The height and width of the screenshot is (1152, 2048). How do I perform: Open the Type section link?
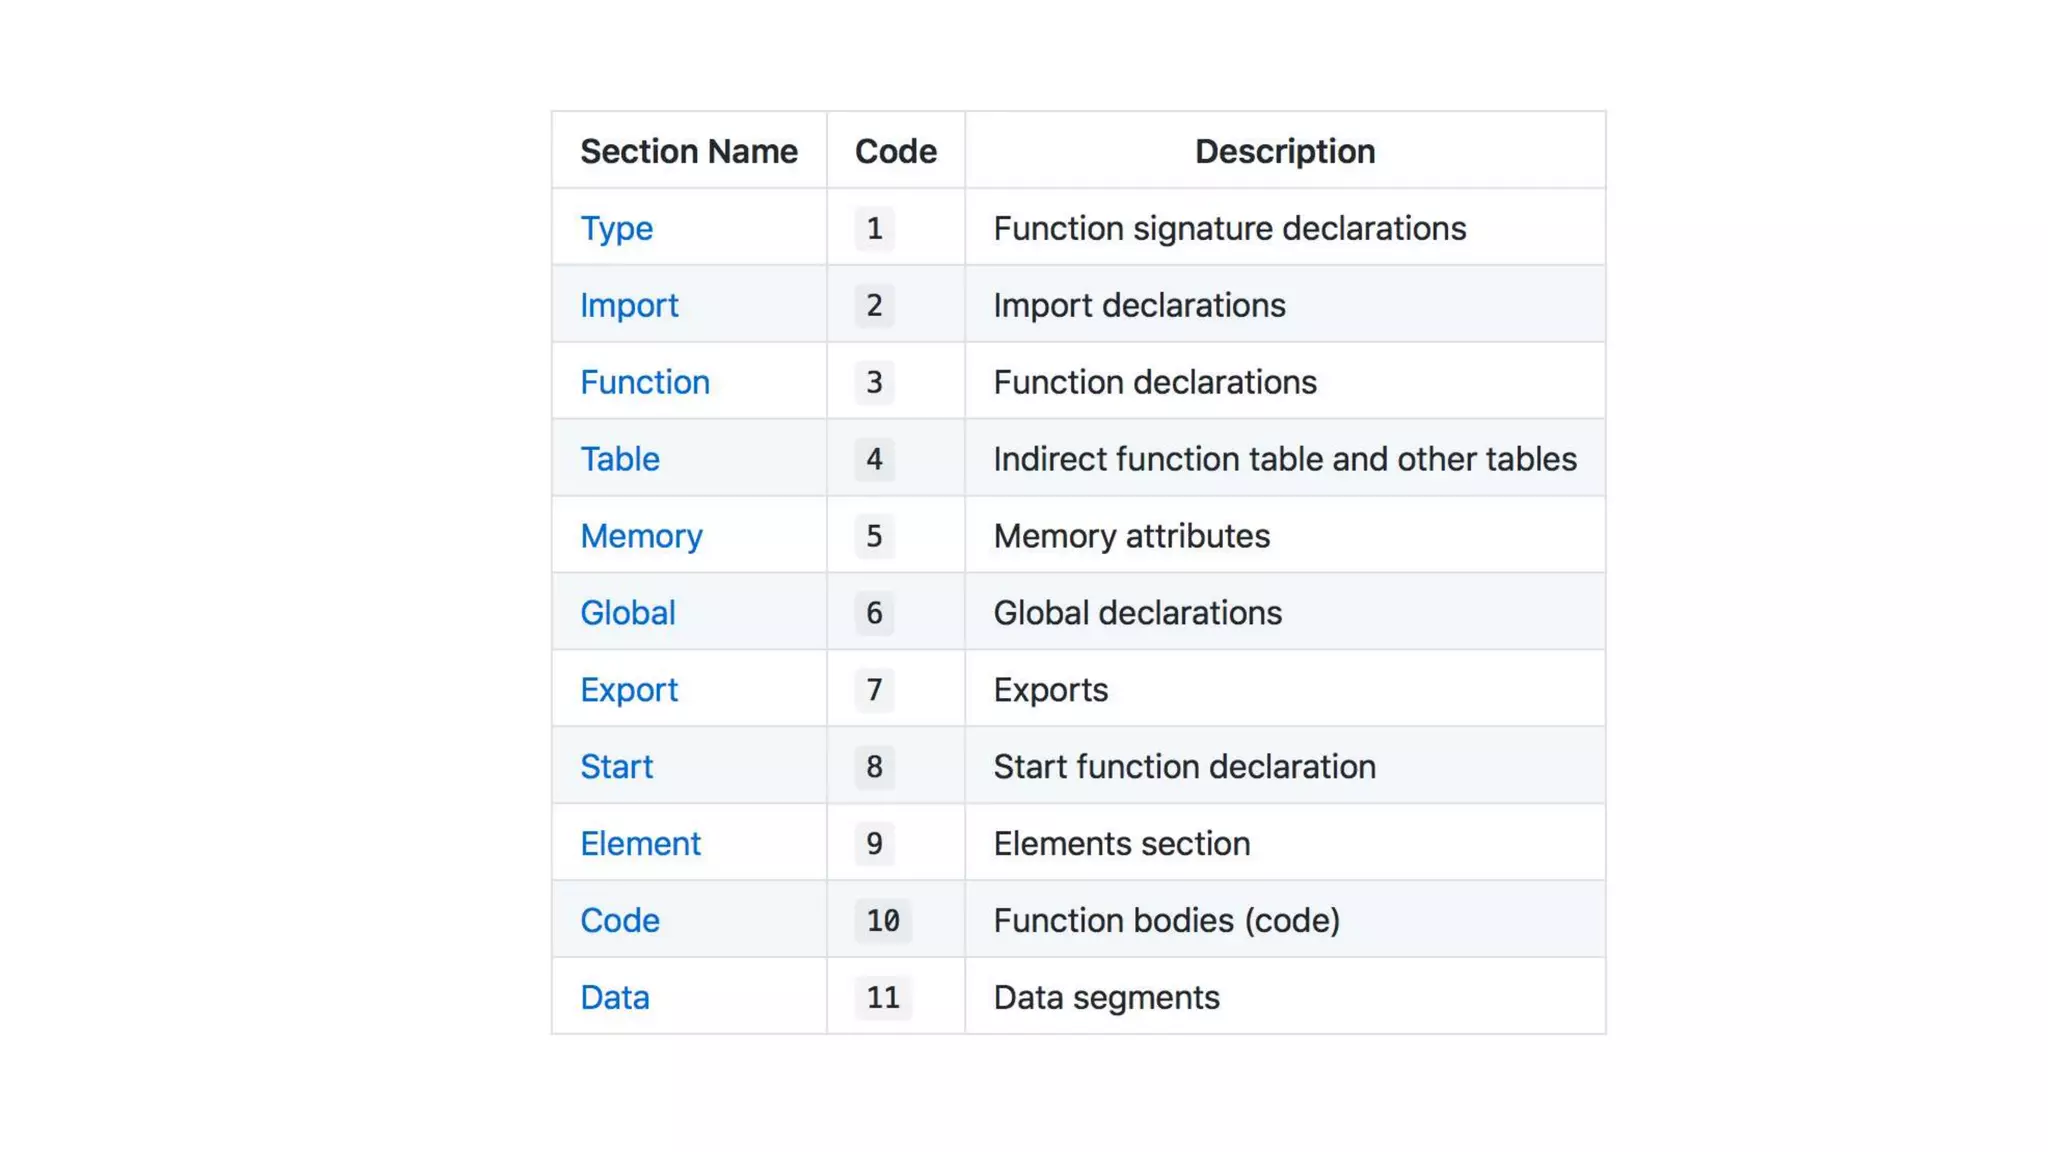coord(616,228)
